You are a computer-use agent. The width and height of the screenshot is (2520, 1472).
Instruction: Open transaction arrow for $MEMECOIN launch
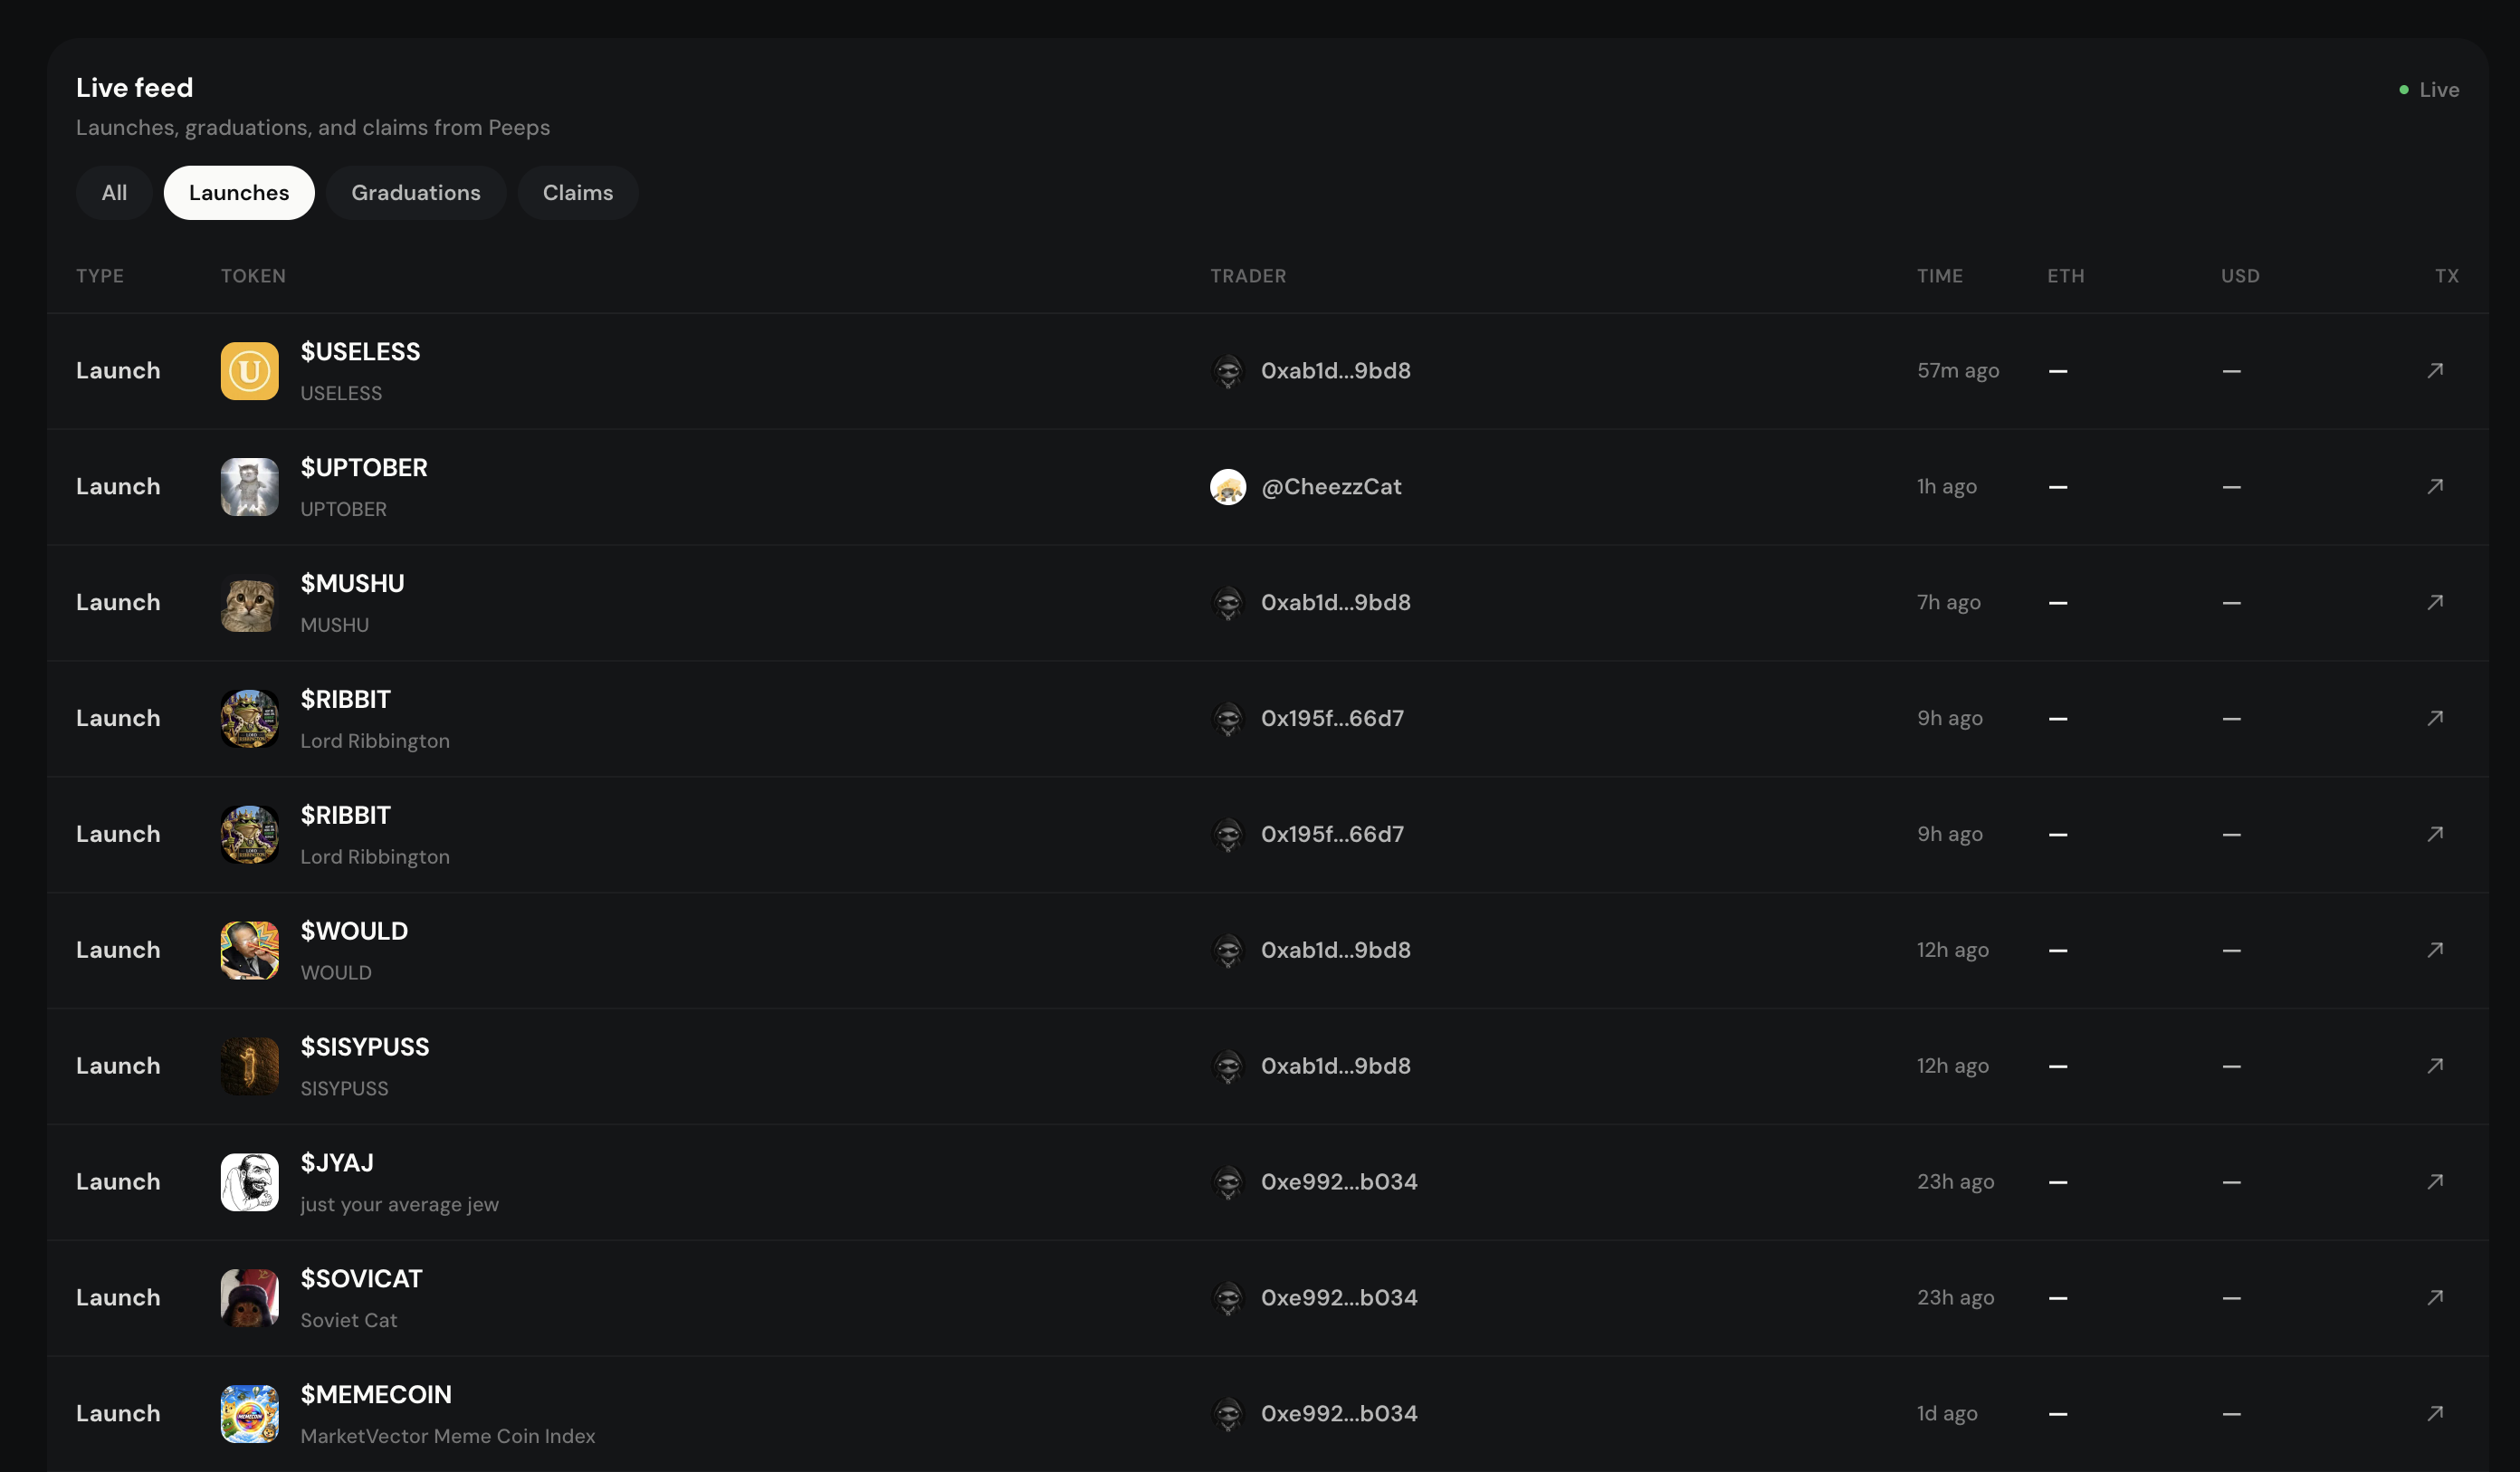2435,1414
